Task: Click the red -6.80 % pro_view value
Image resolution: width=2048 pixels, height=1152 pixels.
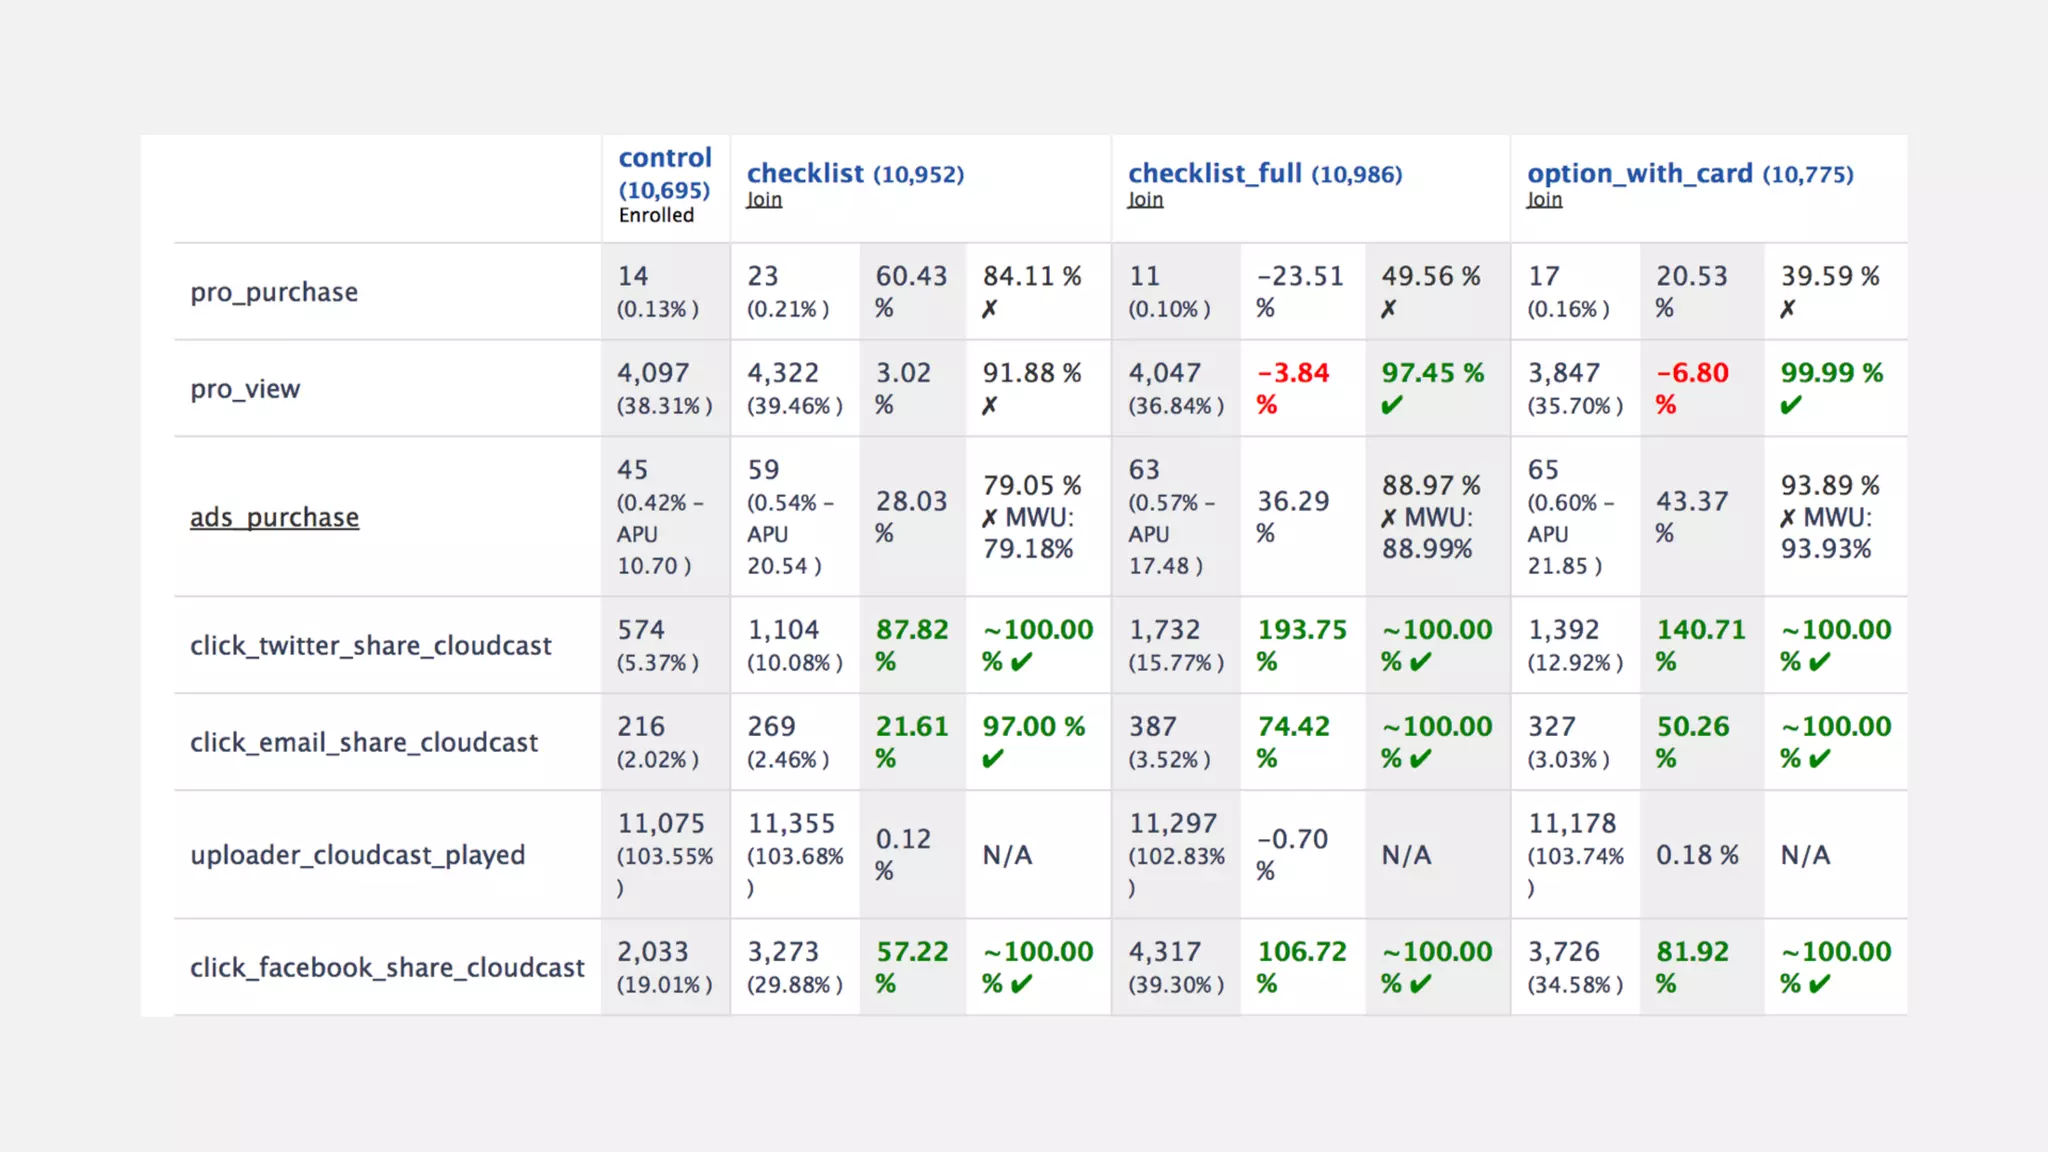Action: (x=1692, y=374)
